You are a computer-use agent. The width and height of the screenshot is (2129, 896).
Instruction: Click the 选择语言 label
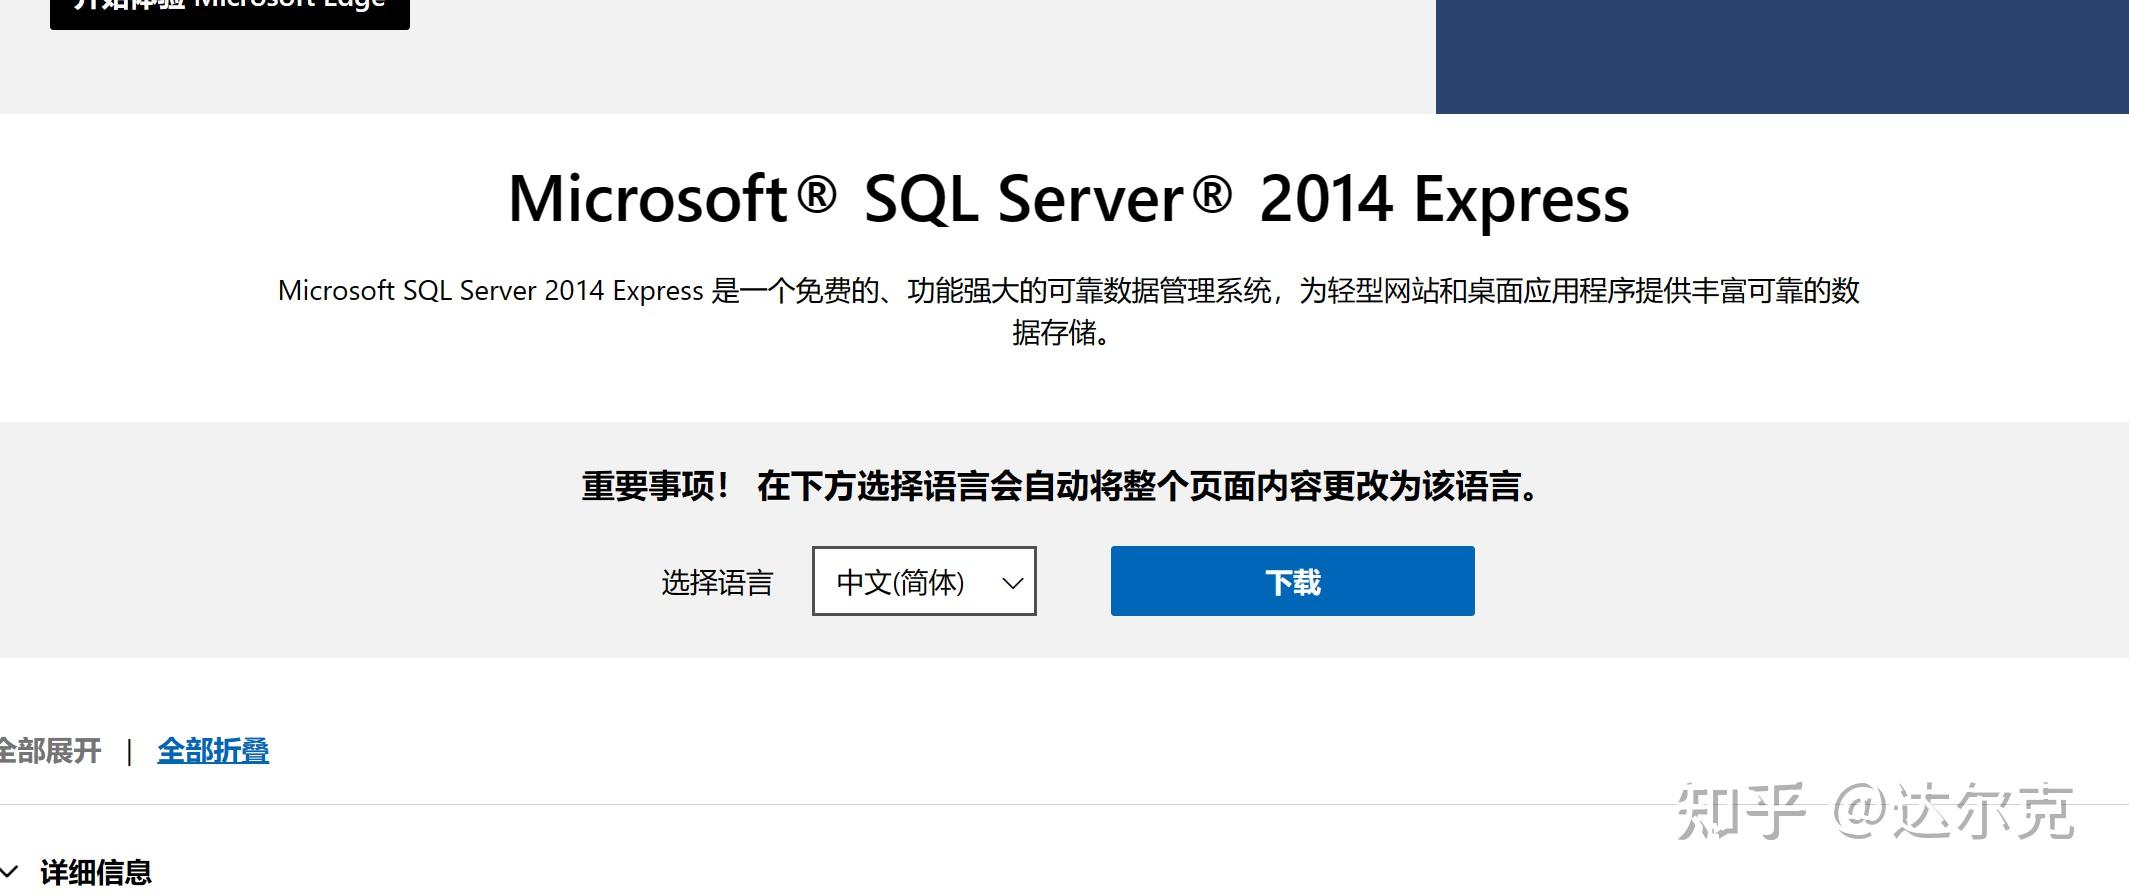717,582
